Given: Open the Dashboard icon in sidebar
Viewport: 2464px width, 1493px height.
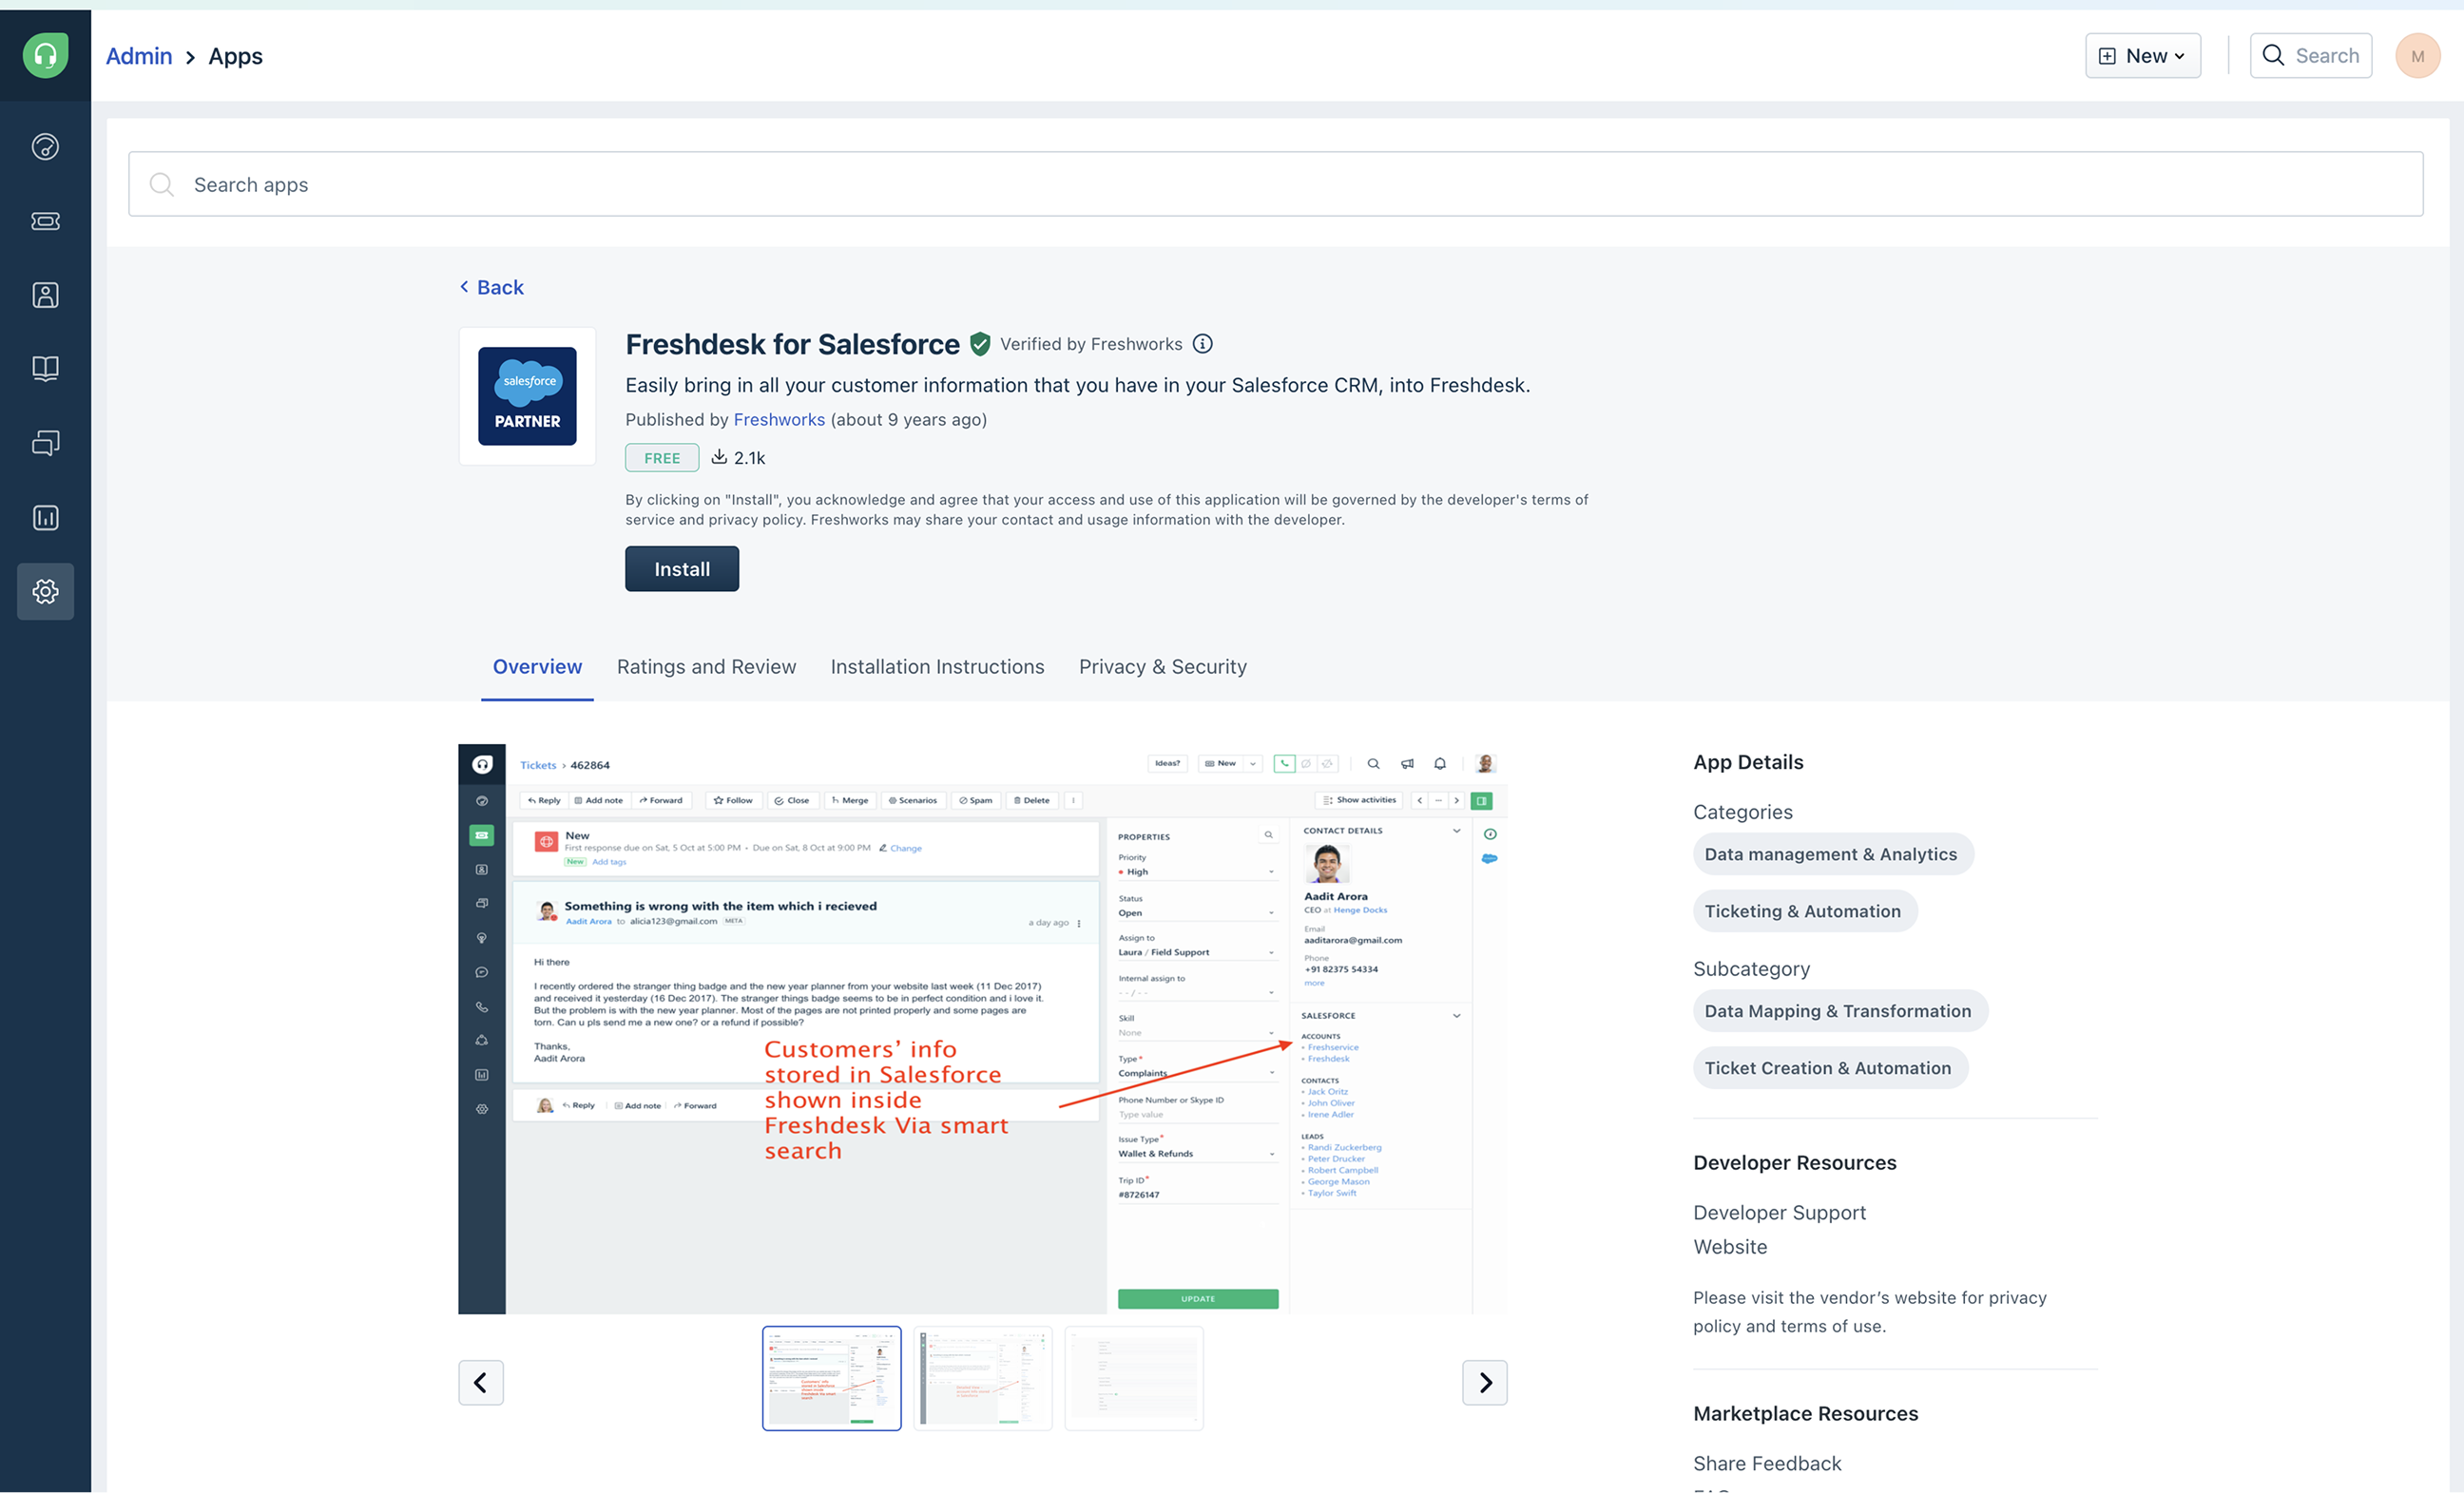Looking at the screenshot, I should (45, 147).
